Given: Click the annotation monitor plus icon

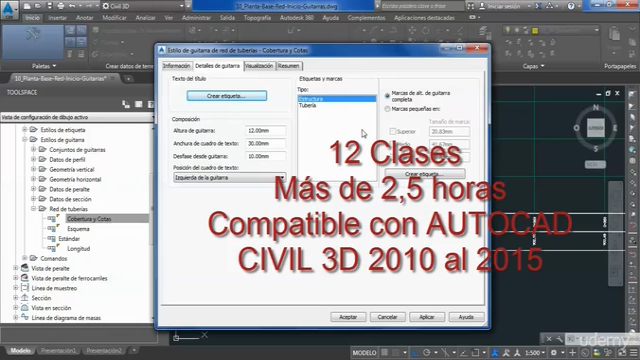Looking at the screenshot, I should click(x=573, y=352).
